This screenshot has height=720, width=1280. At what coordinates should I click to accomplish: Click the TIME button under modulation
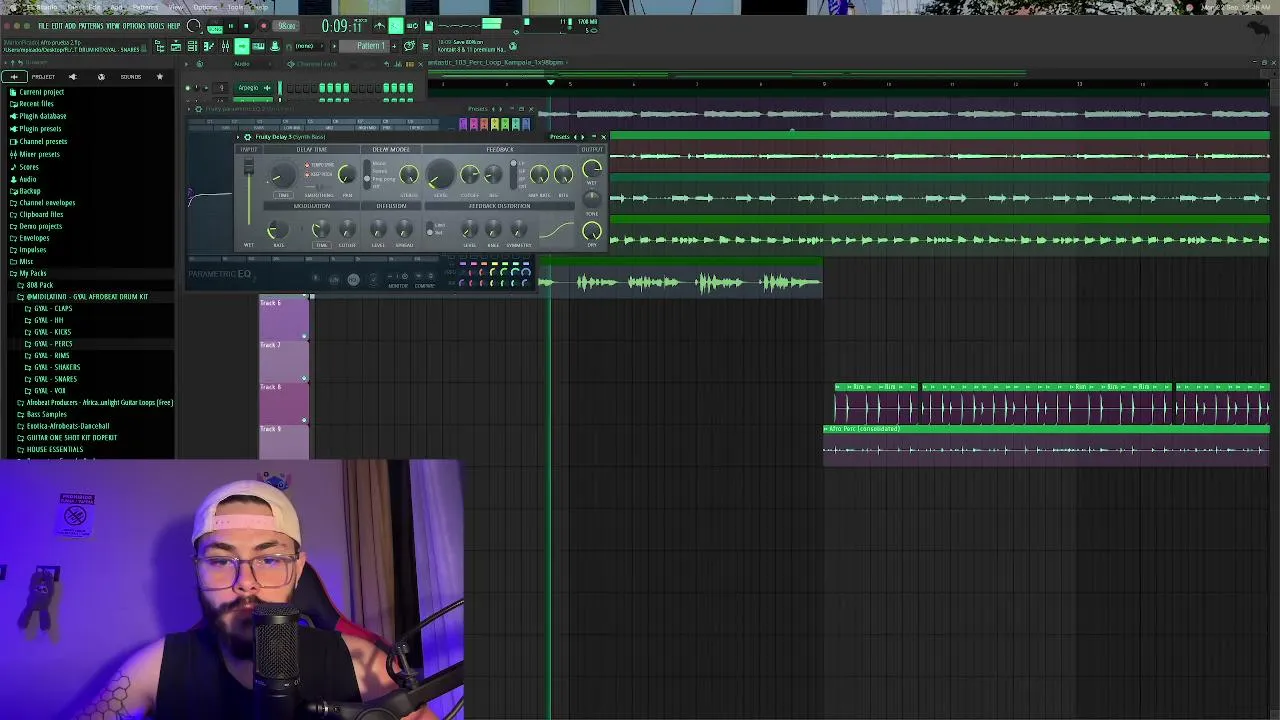coord(321,245)
